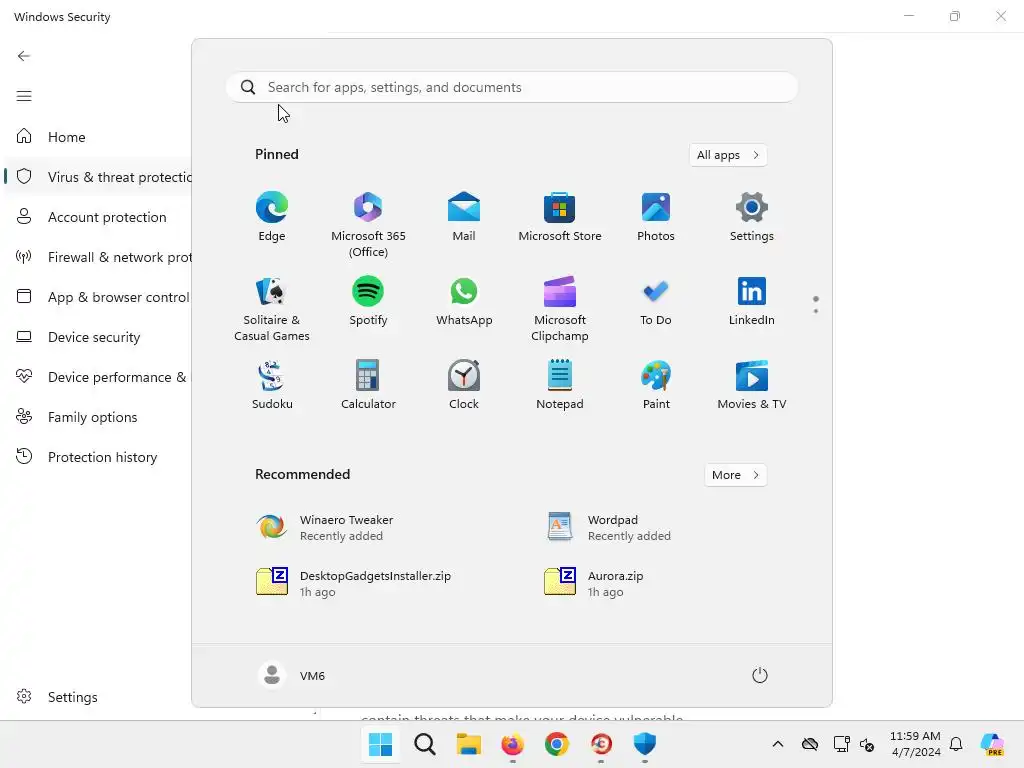Open the pinned Settings gear app
The height and width of the screenshot is (768, 1024).
pyautogui.click(x=752, y=217)
